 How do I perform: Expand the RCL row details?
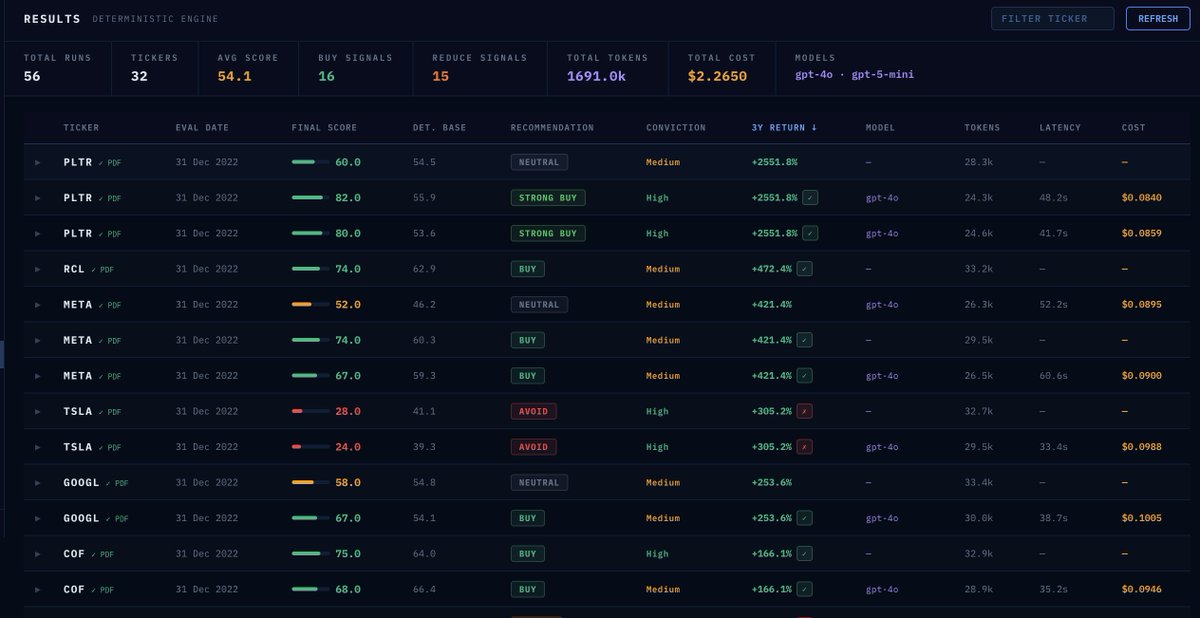point(38,269)
